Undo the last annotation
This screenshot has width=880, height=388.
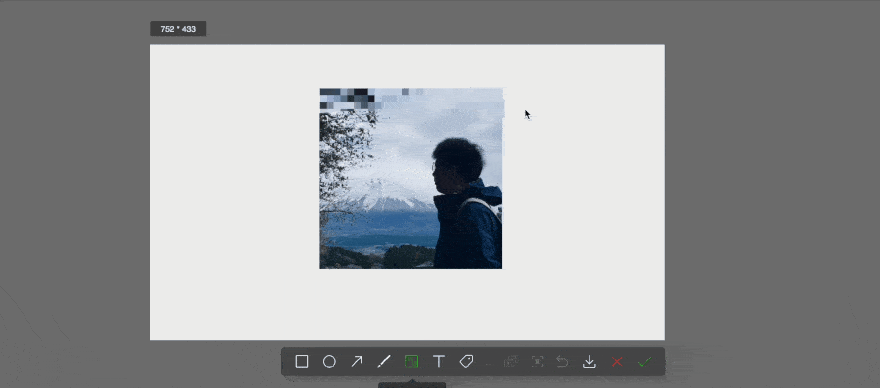pos(562,362)
